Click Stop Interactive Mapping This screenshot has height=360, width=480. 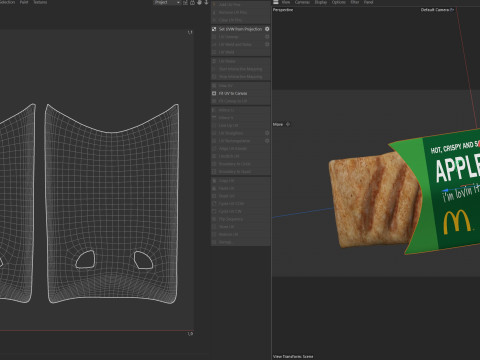[240, 77]
